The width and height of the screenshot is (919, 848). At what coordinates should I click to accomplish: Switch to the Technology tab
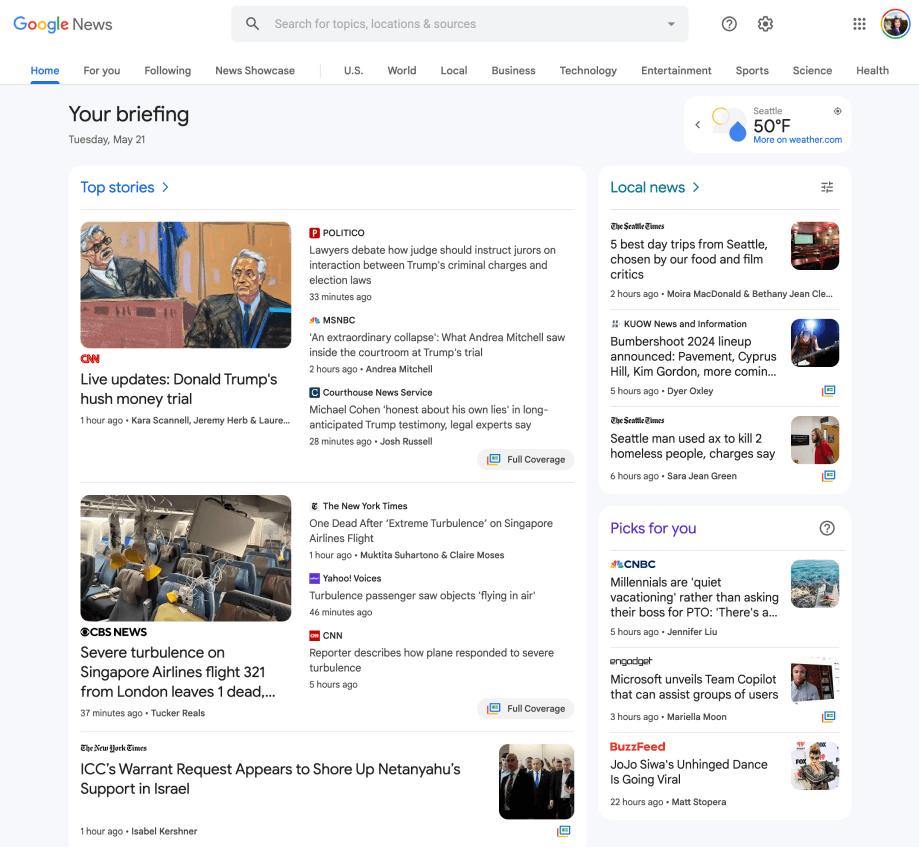point(588,70)
